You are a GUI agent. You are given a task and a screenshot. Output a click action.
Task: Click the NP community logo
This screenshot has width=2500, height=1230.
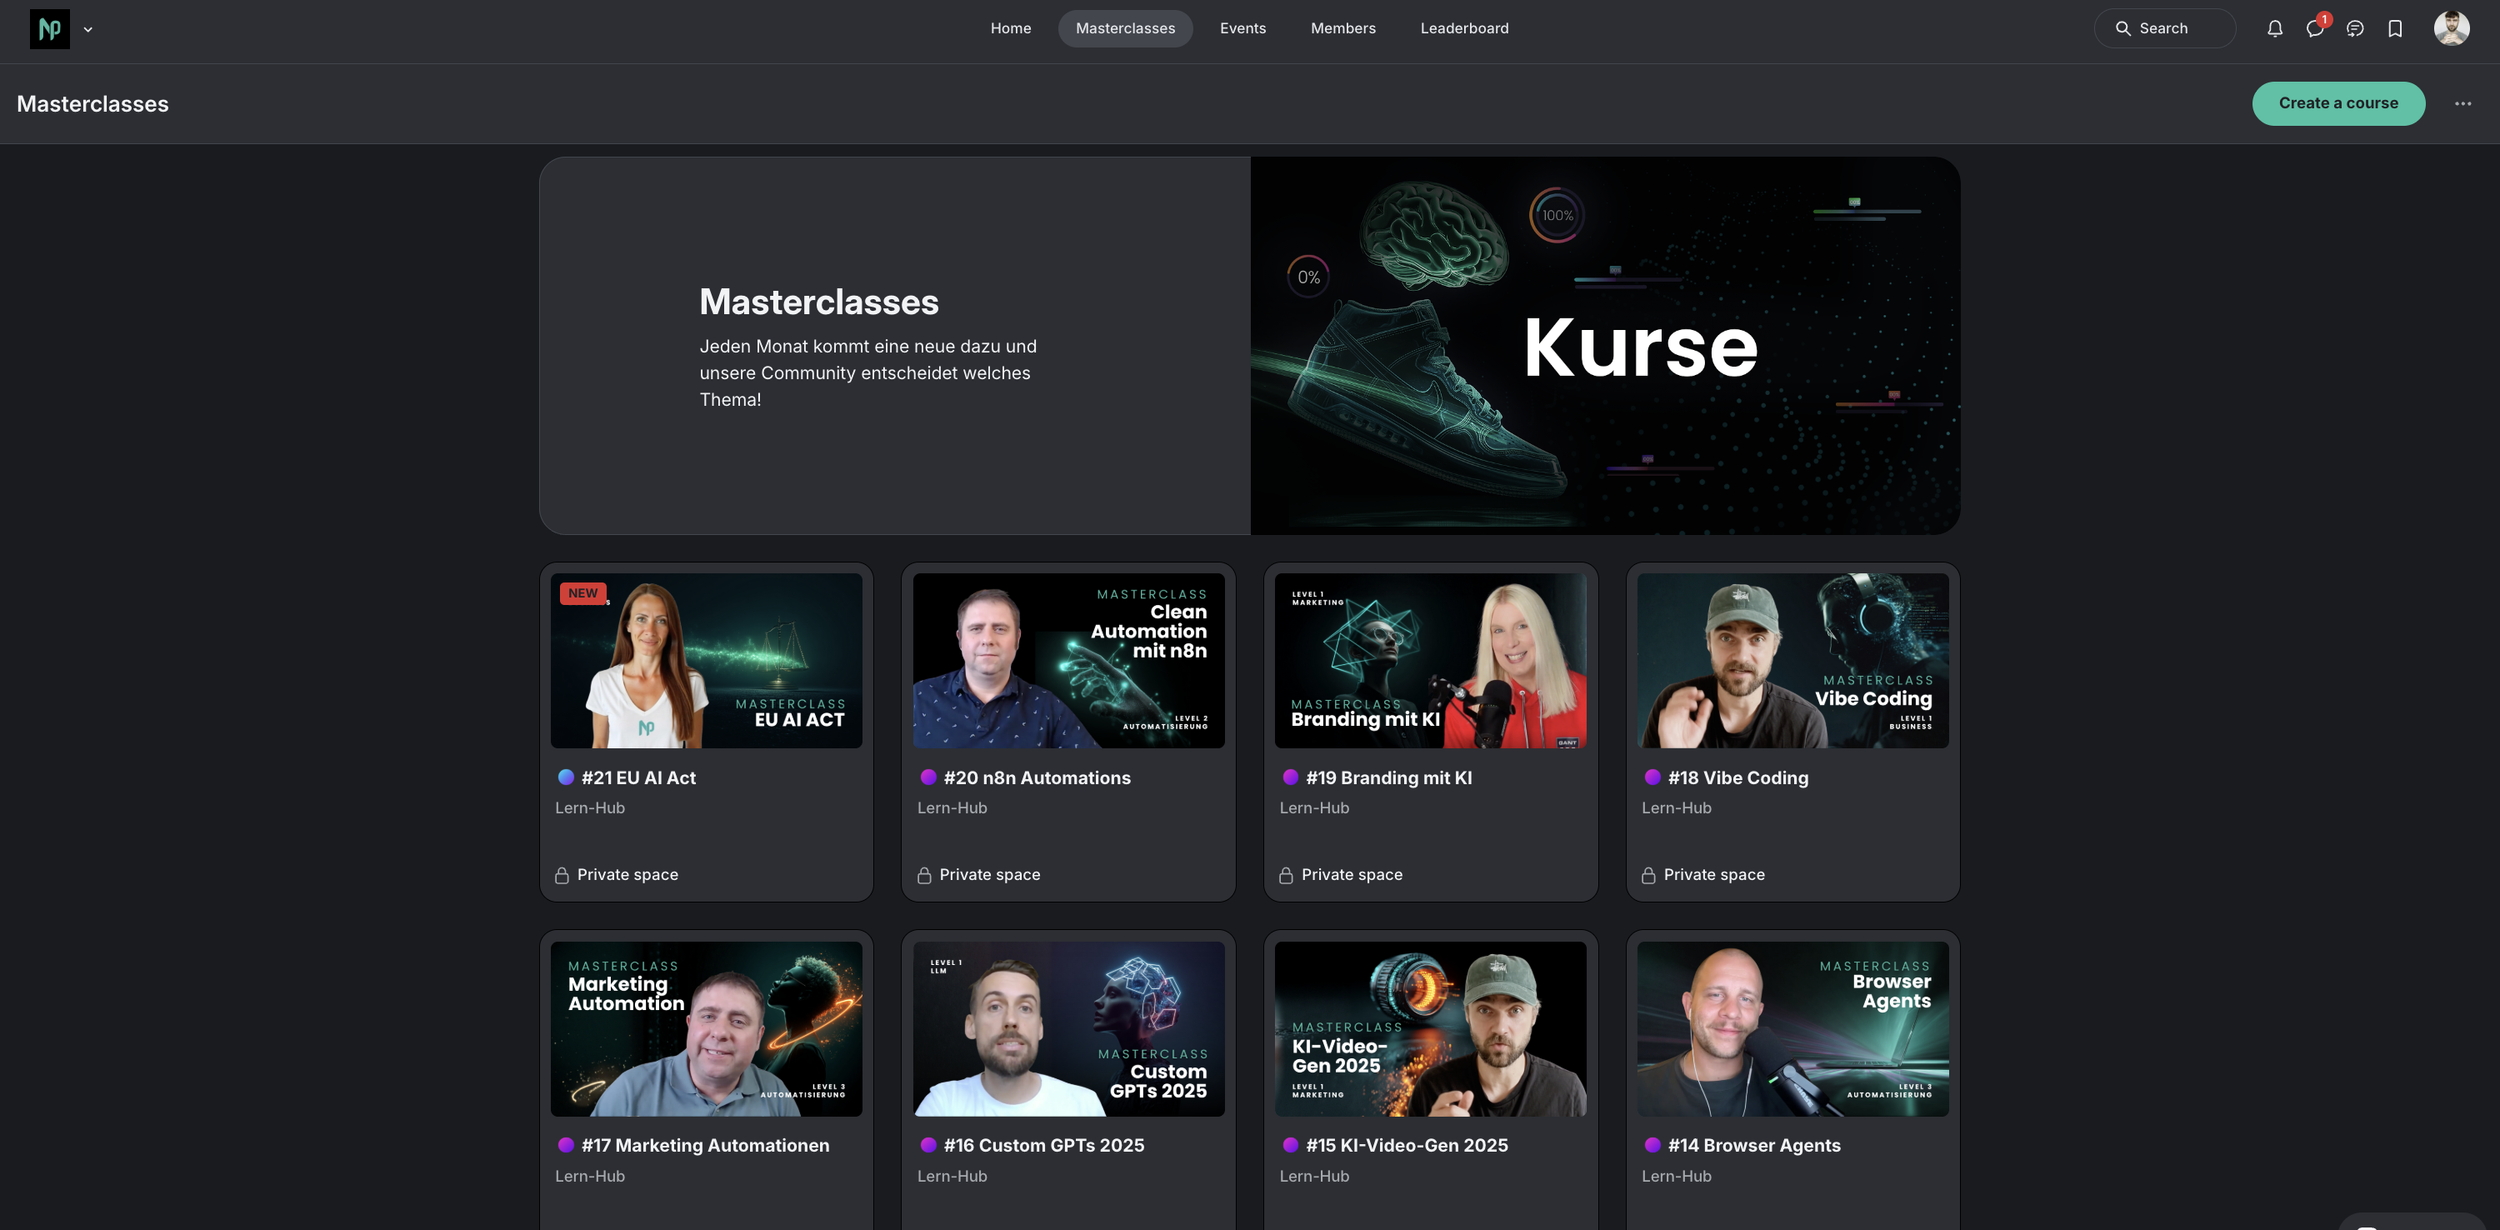(x=49, y=29)
